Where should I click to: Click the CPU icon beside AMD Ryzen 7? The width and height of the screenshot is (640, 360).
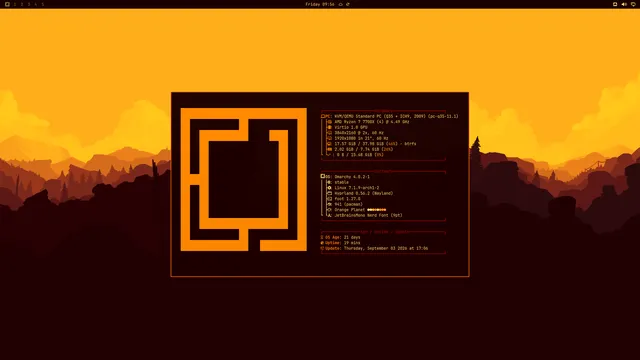coord(329,122)
